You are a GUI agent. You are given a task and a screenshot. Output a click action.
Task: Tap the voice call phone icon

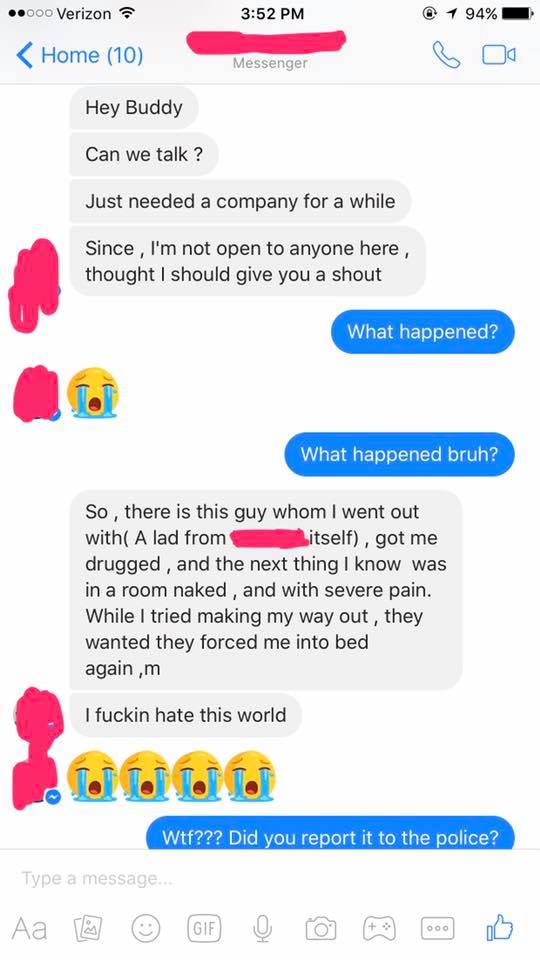click(446, 55)
